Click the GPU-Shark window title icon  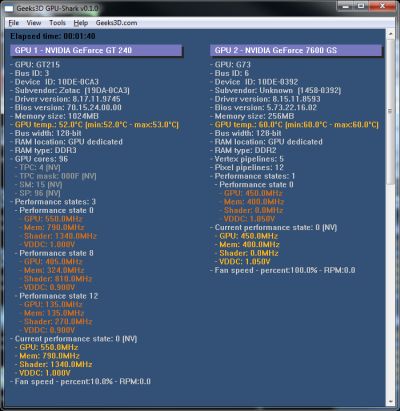[x=9, y=9]
